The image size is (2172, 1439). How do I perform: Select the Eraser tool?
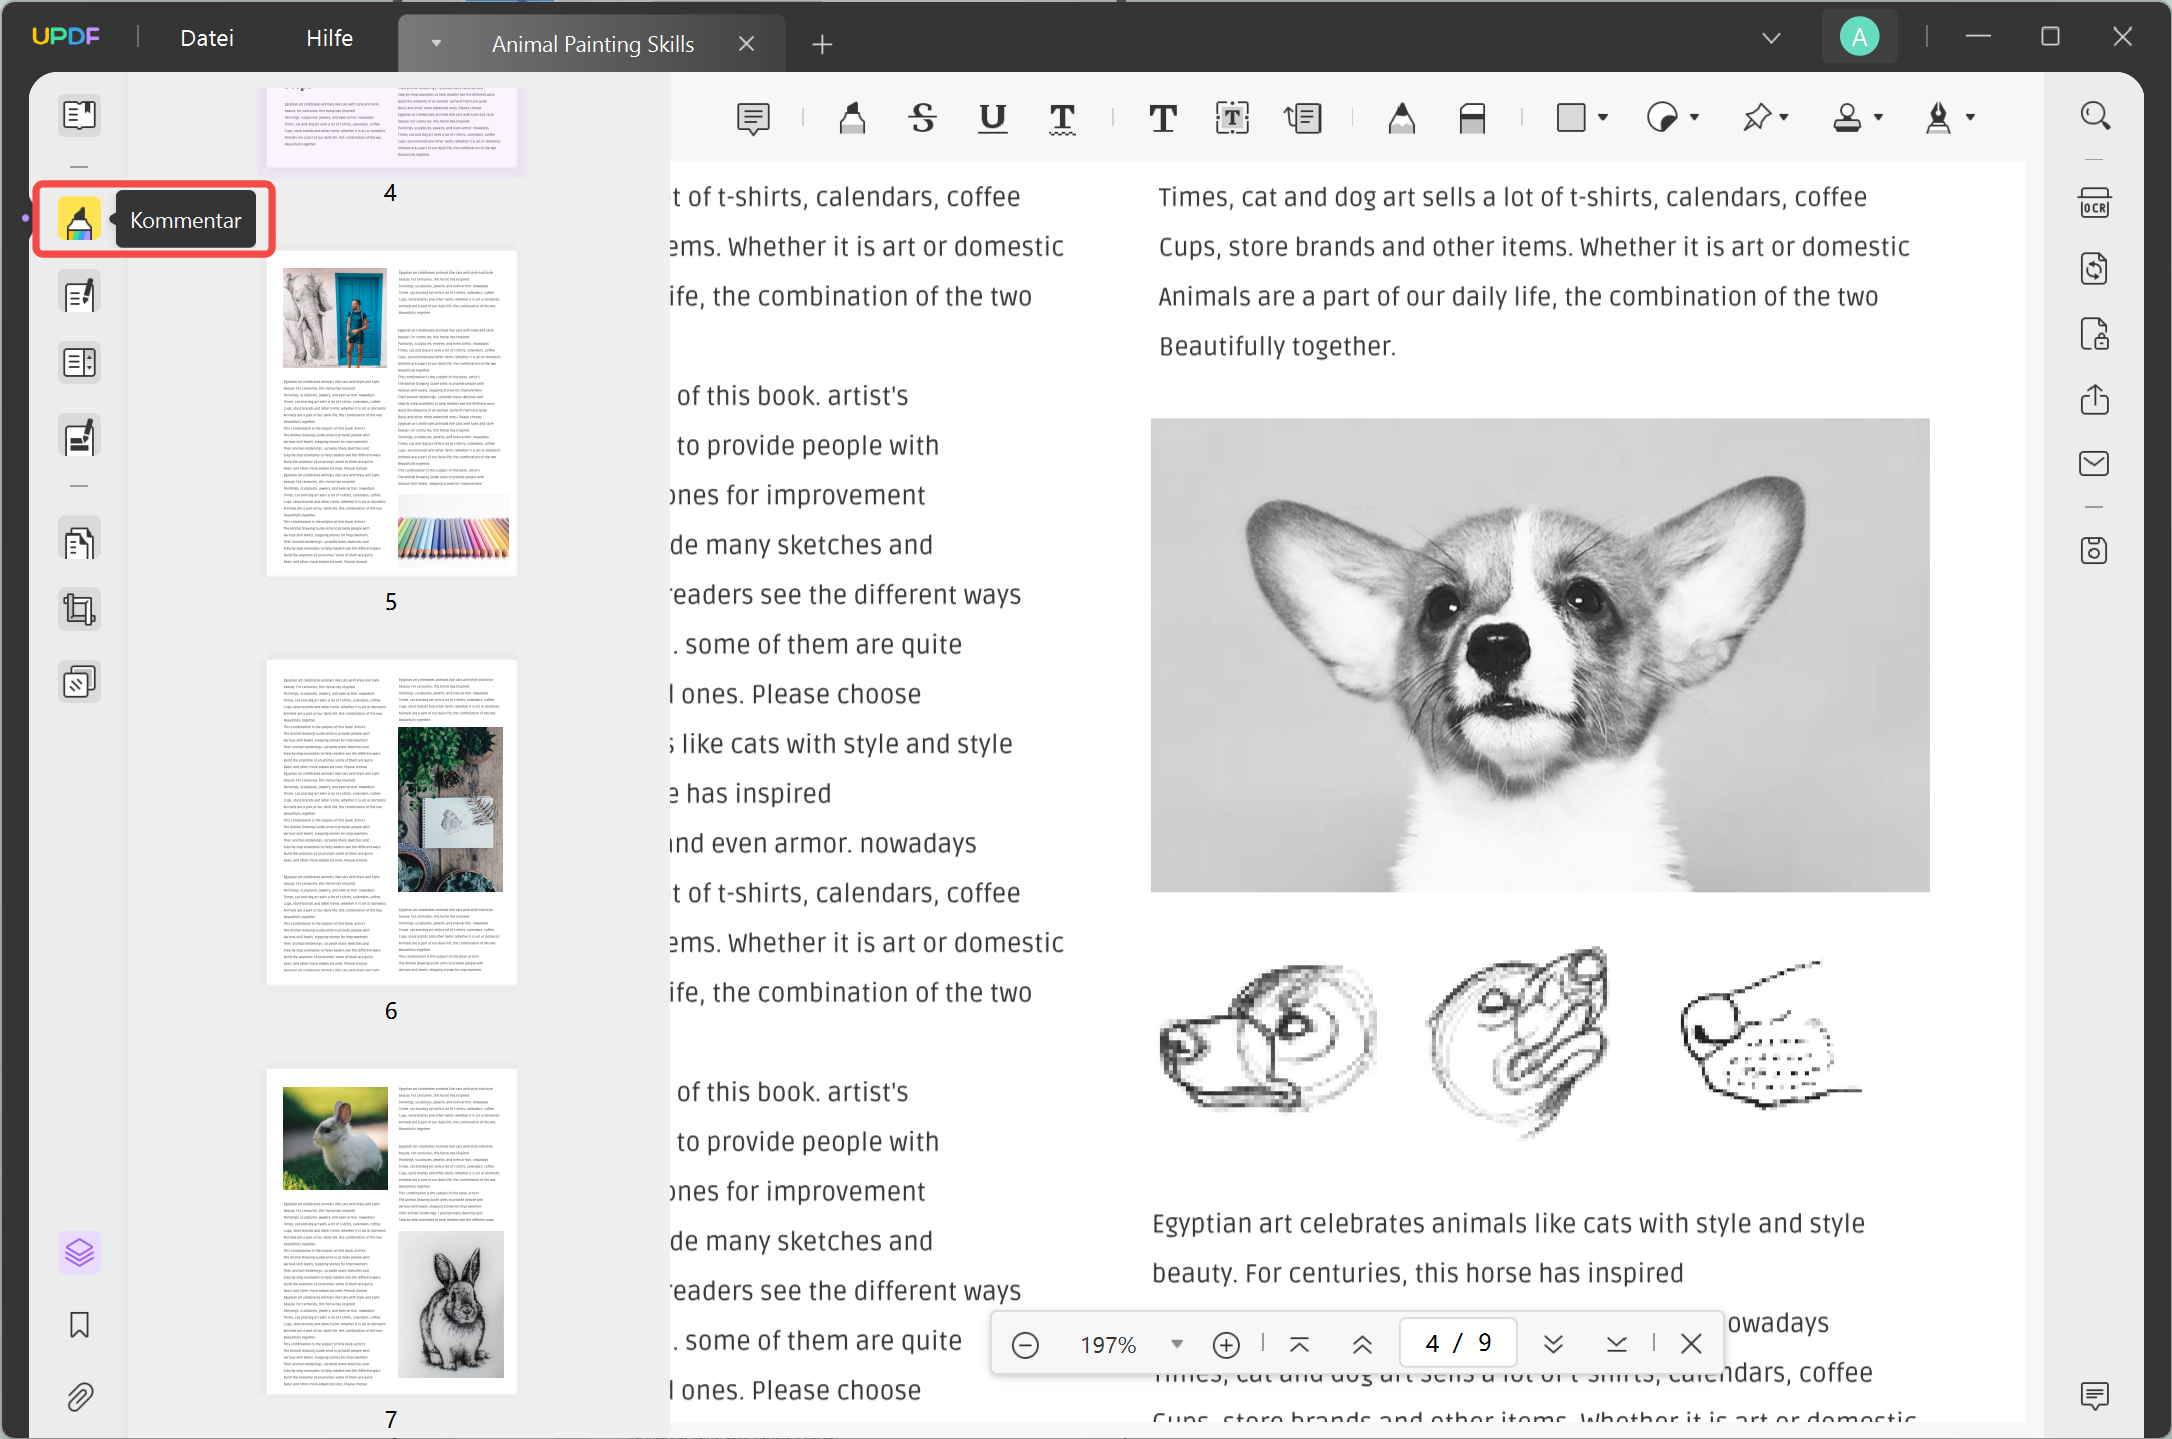(x=1472, y=118)
